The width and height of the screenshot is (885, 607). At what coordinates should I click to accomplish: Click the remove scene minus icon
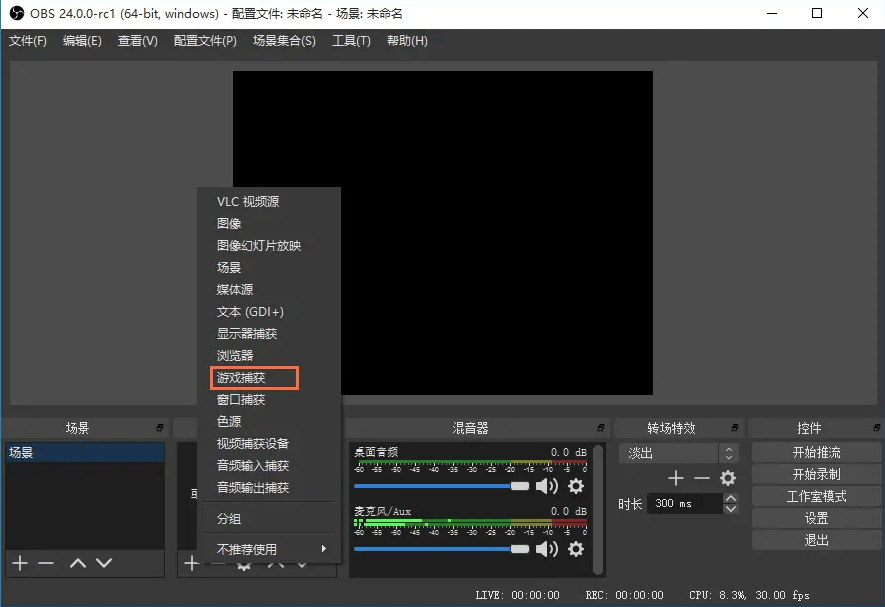pyautogui.click(x=46, y=563)
